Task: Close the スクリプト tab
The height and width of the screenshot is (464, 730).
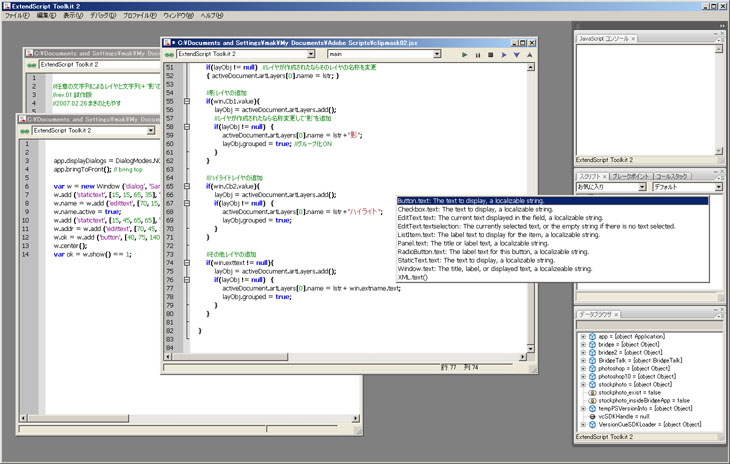Action: click(x=604, y=176)
